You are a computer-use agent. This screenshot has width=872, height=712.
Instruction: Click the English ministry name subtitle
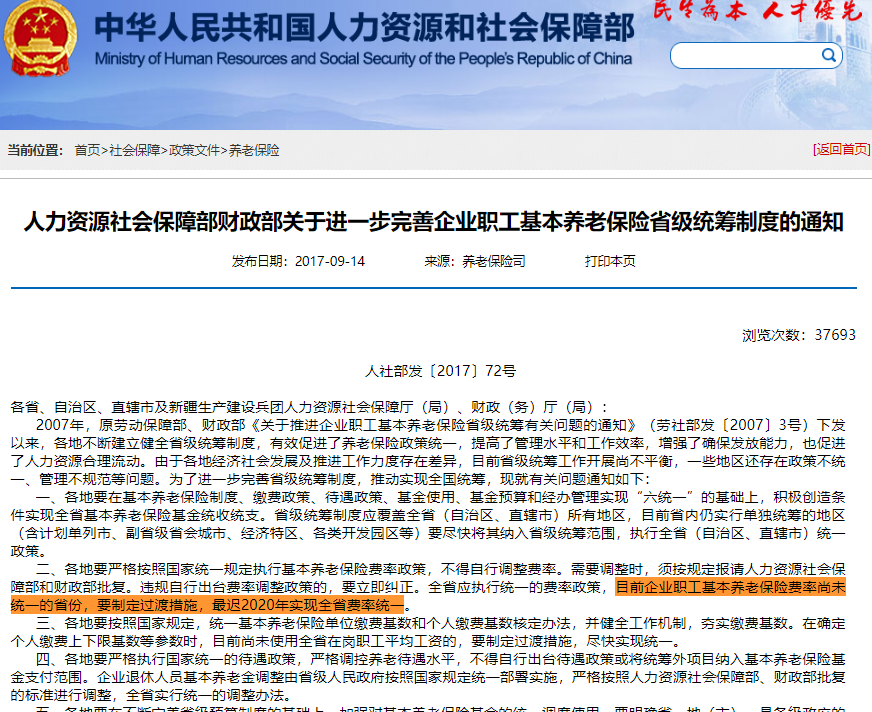363,59
